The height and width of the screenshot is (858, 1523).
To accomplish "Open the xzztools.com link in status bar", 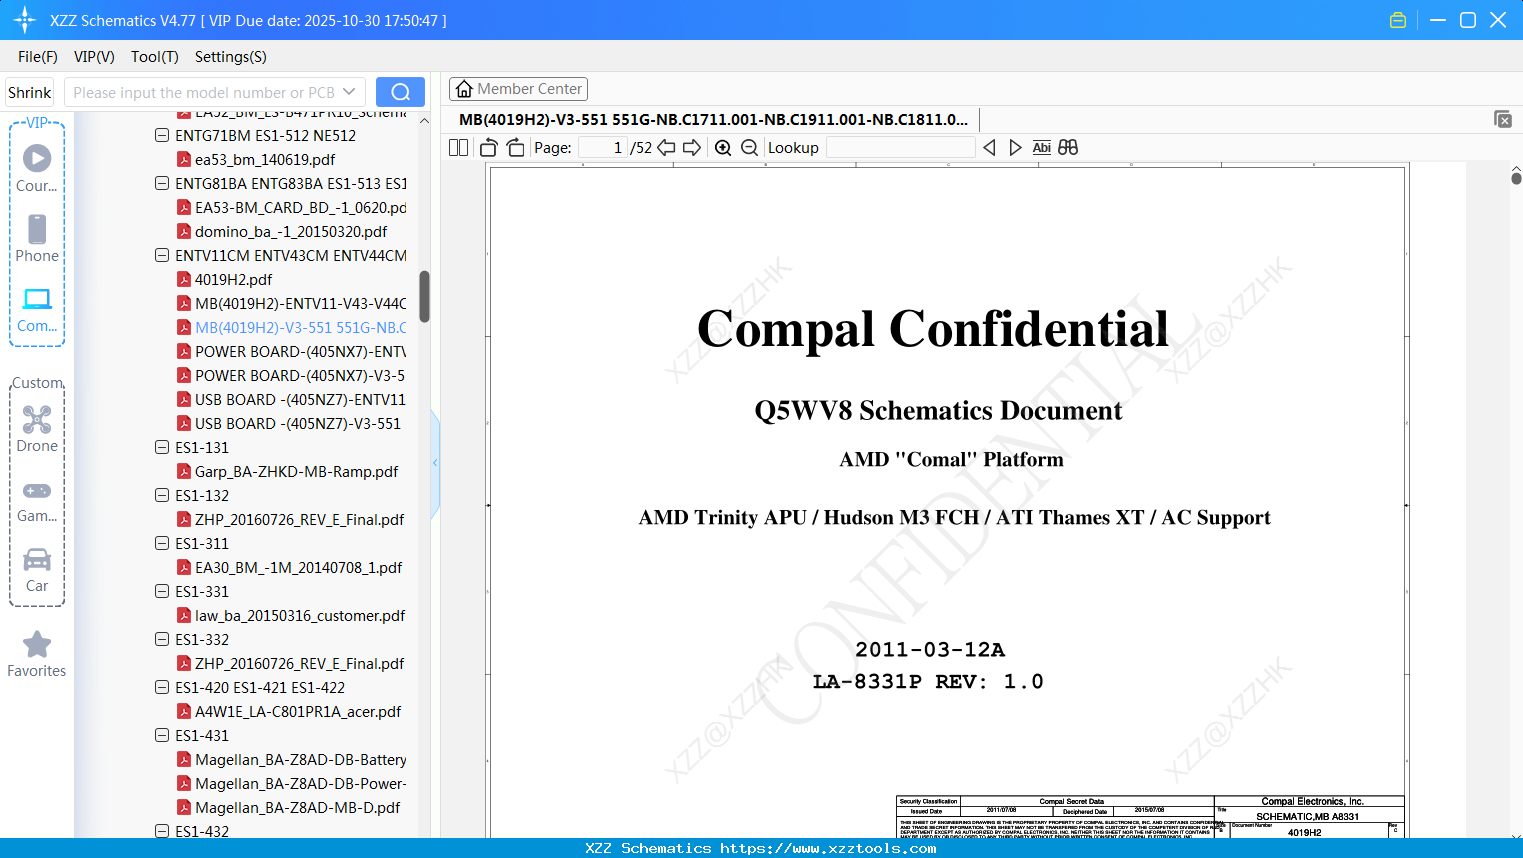I will pyautogui.click(x=828, y=848).
